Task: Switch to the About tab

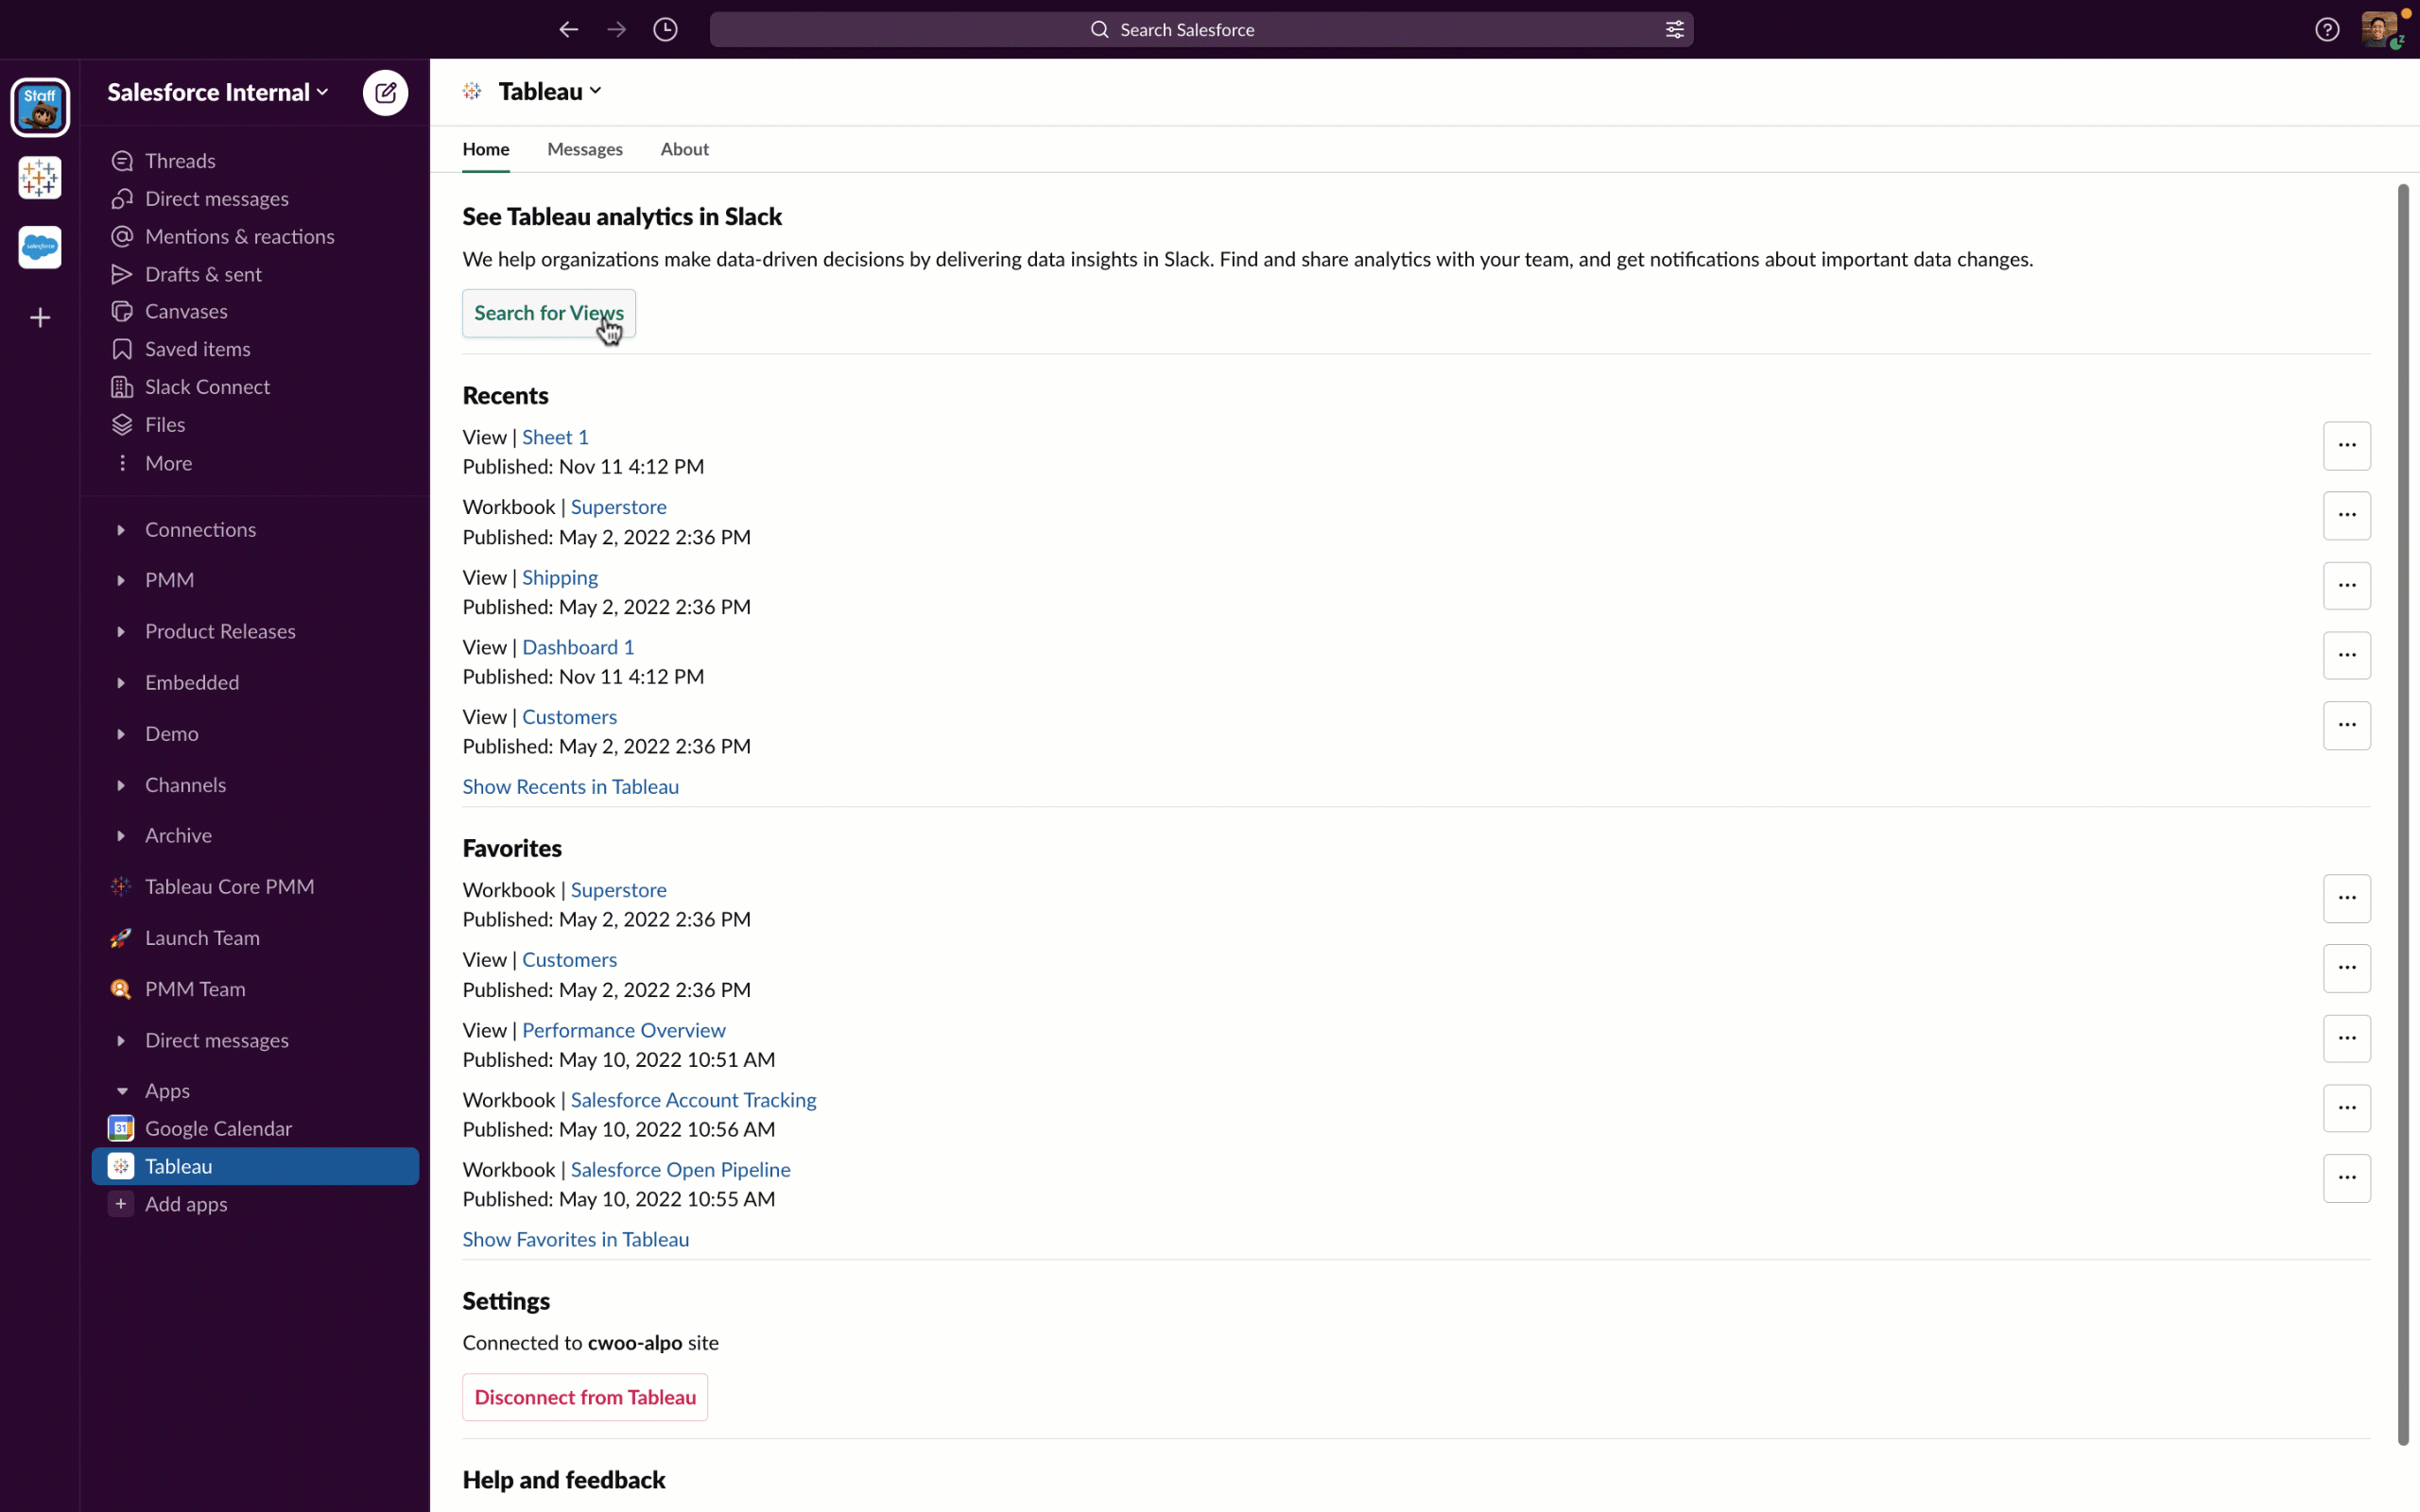Action: [684, 148]
